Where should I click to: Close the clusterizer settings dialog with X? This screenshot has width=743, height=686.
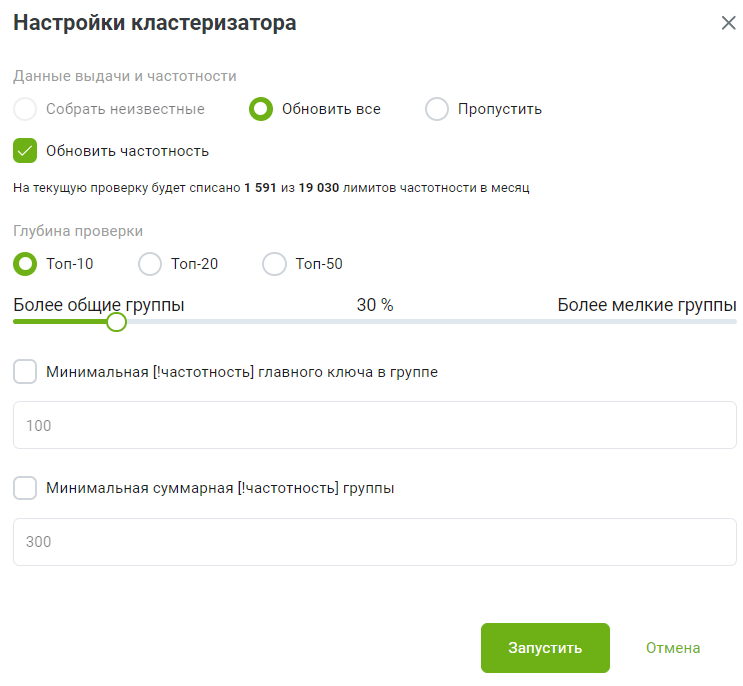coord(728,23)
